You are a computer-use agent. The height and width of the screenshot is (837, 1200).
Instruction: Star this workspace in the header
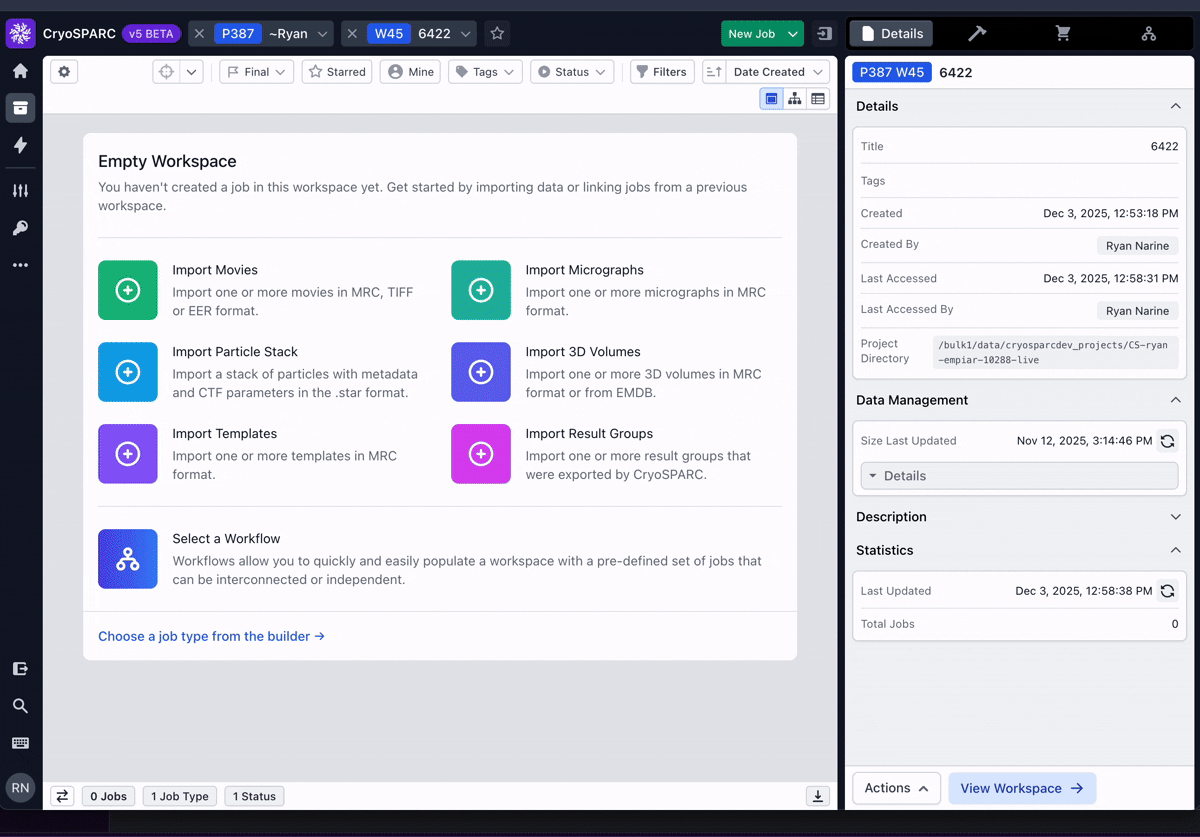click(497, 34)
